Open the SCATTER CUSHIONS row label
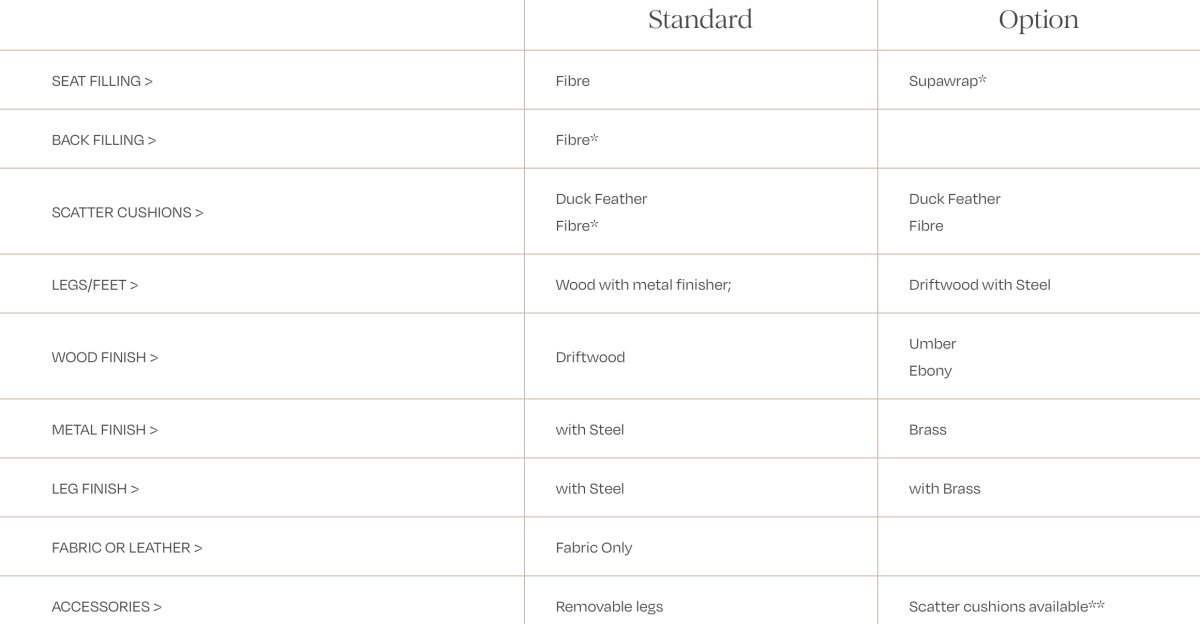 coord(127,212)
